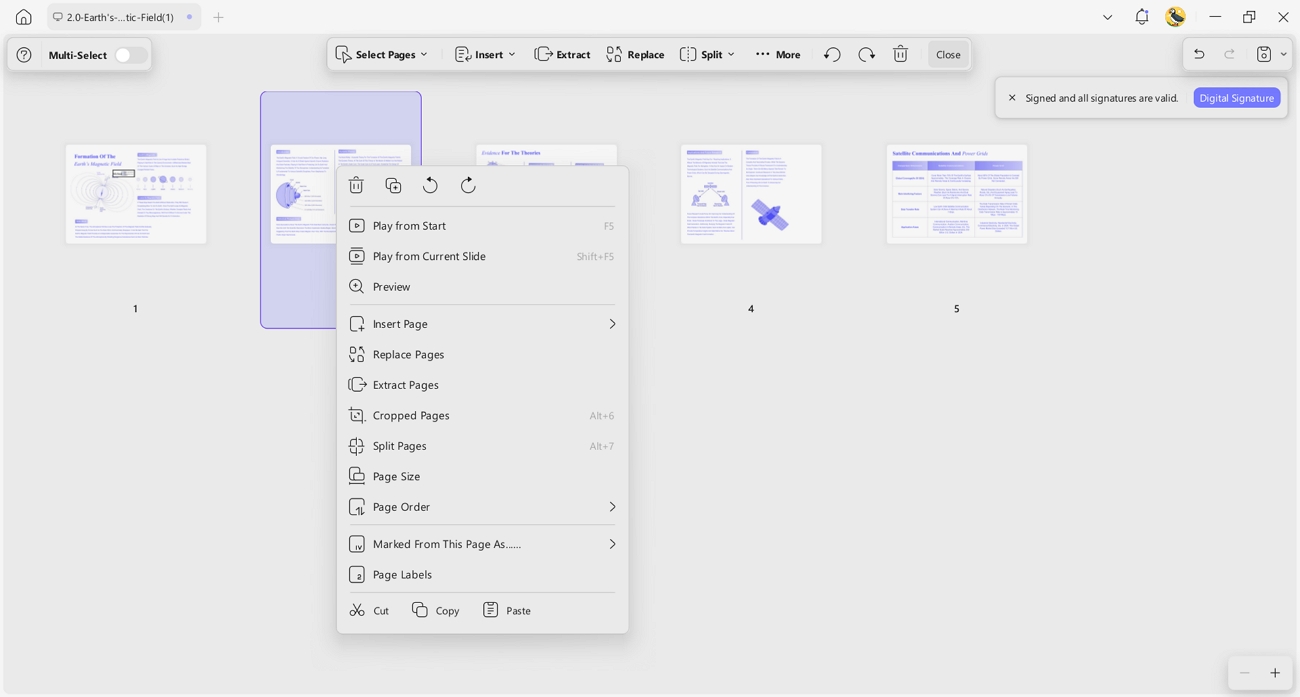The height and width of the screenshot is (697, 1300).
Task: Select page 4 thumbnail with satellite
Action: pos(751,194)
